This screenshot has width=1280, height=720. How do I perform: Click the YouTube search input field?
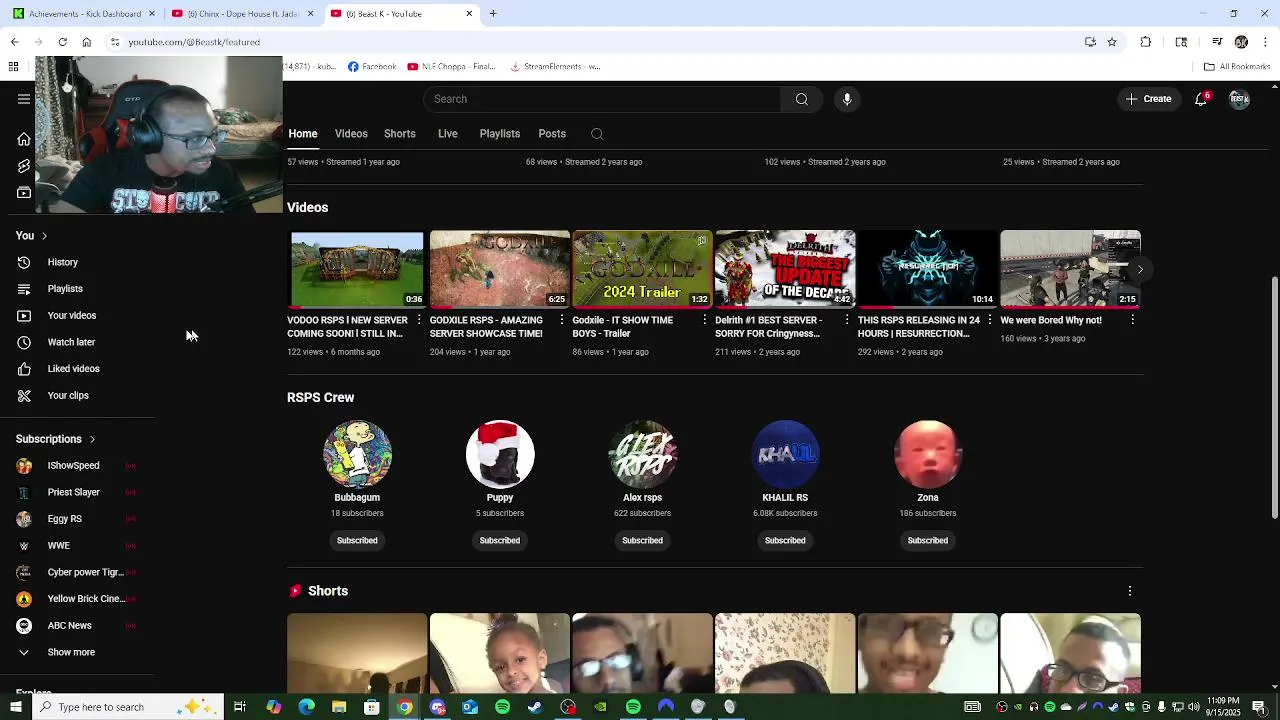point(602,99)
